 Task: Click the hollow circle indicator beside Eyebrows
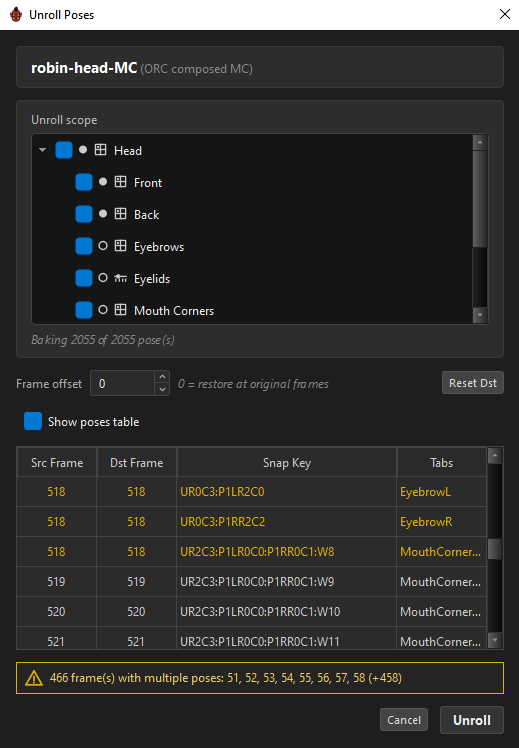tap(103, 246)
